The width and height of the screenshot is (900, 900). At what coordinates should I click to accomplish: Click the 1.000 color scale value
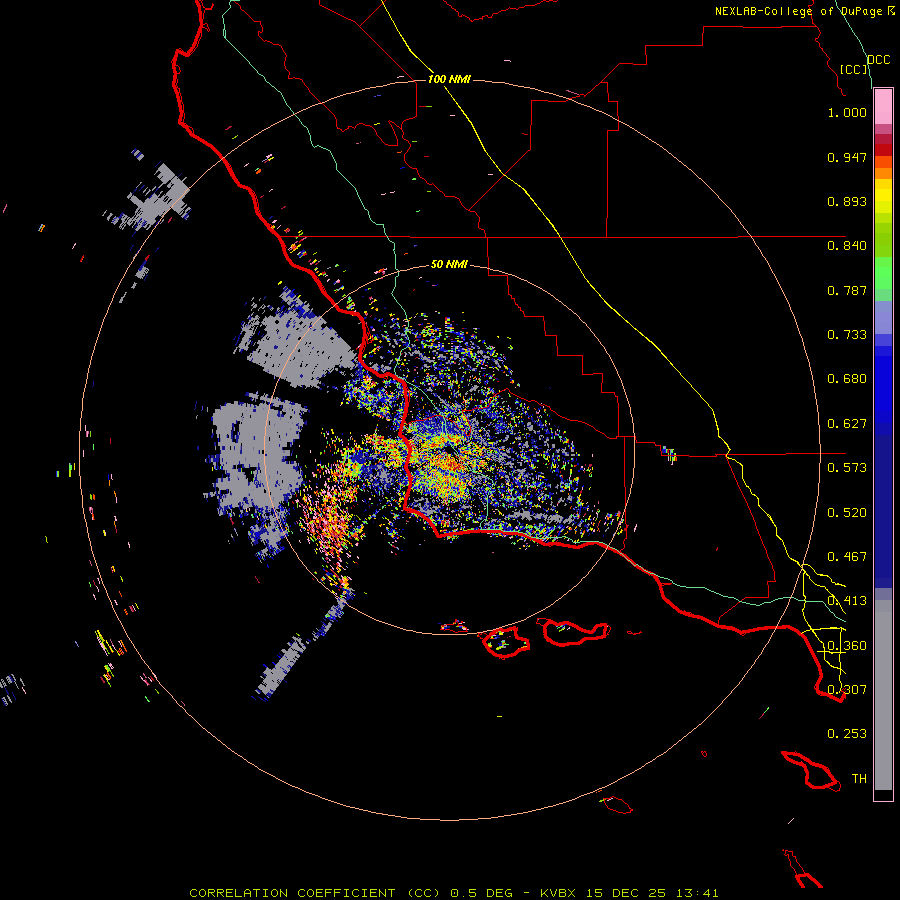[847, 112]
